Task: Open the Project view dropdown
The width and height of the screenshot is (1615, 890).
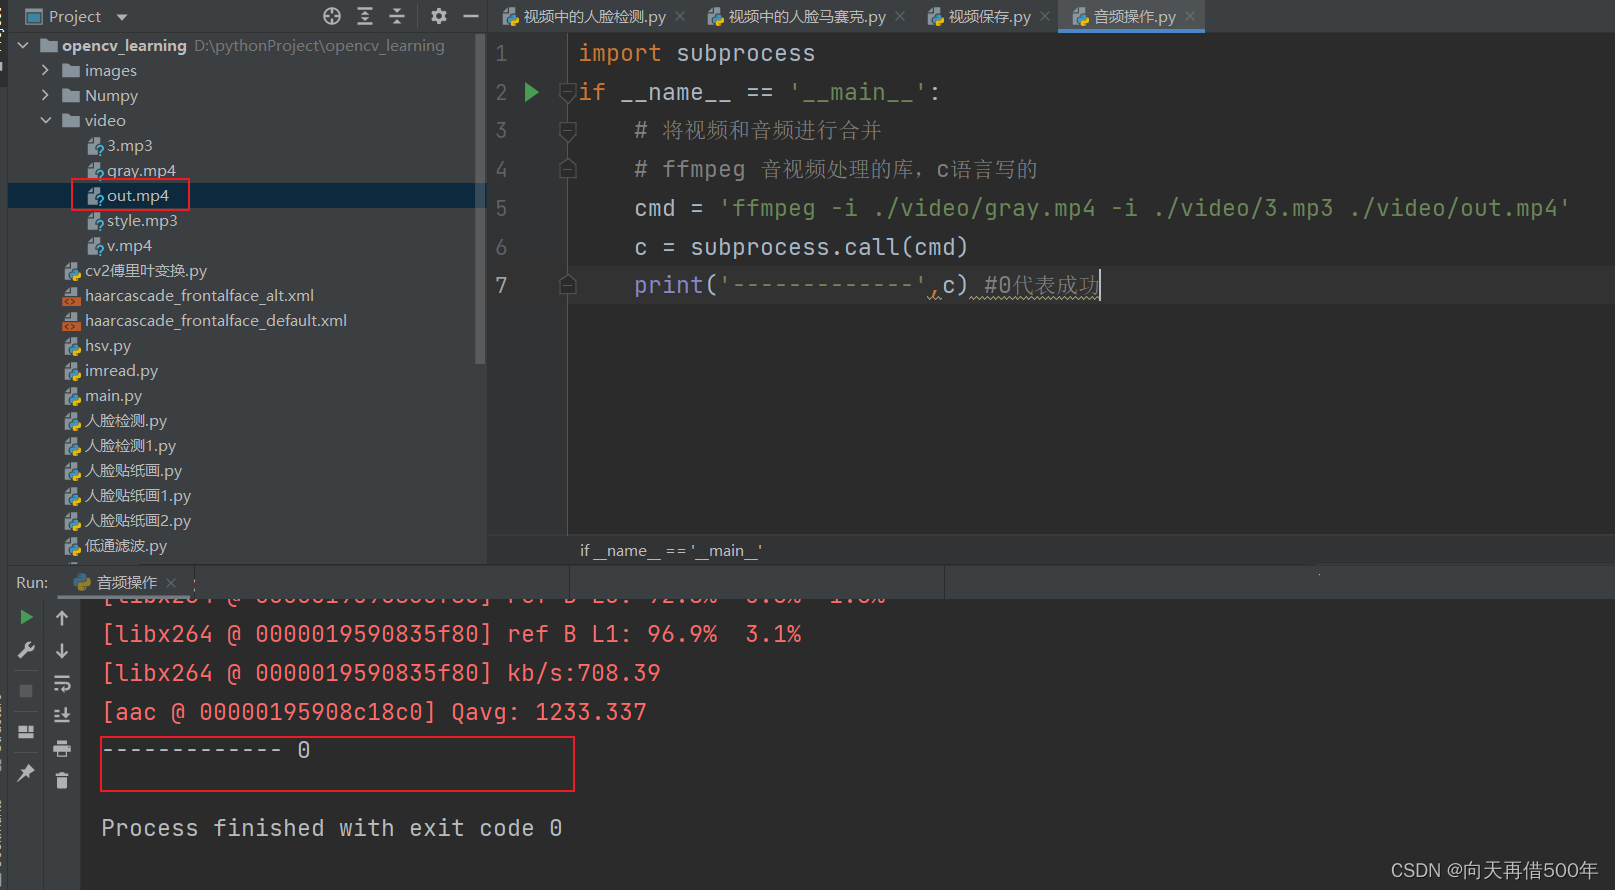Action: [x=122, y=17]
